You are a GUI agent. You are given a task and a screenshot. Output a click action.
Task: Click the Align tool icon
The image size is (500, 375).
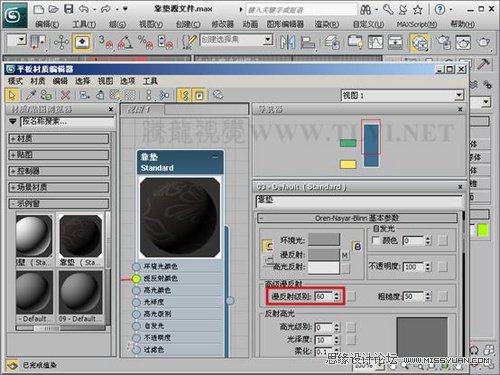click(307, 43)
